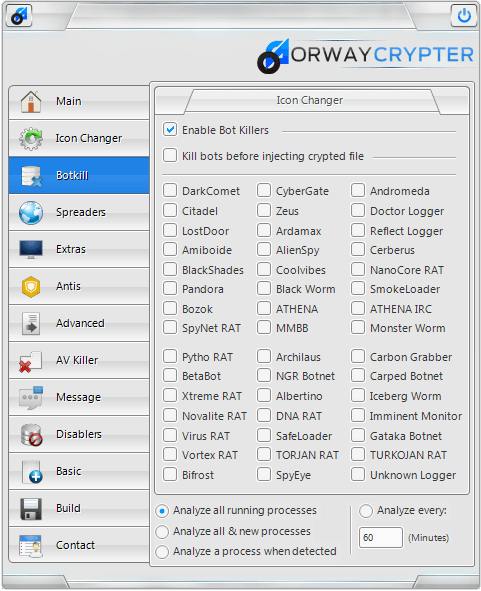Click the database icon beside Botkill
The height and width of the screenshot is (591, 481).
click(32, 176)
